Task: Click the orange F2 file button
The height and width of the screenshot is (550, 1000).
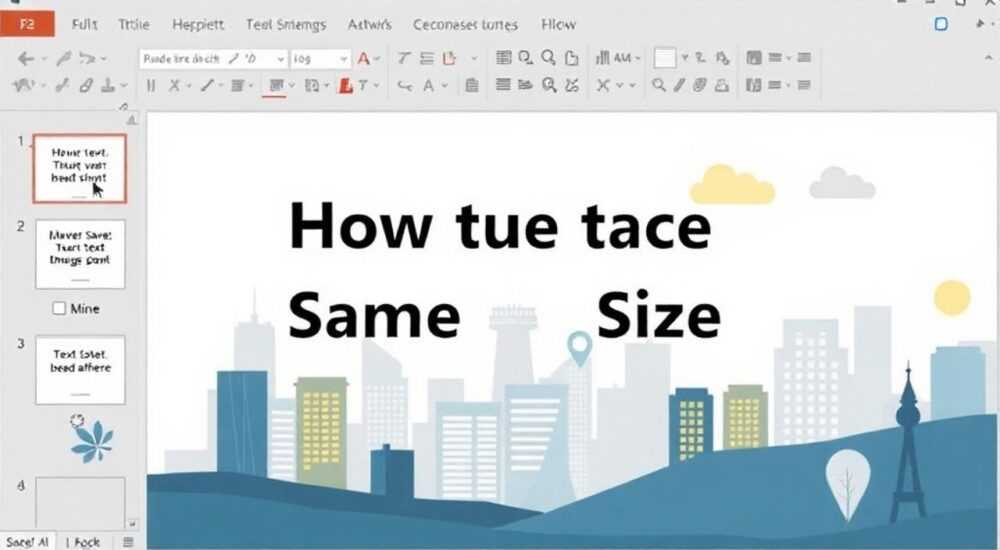Action: (x=27, y=24)
